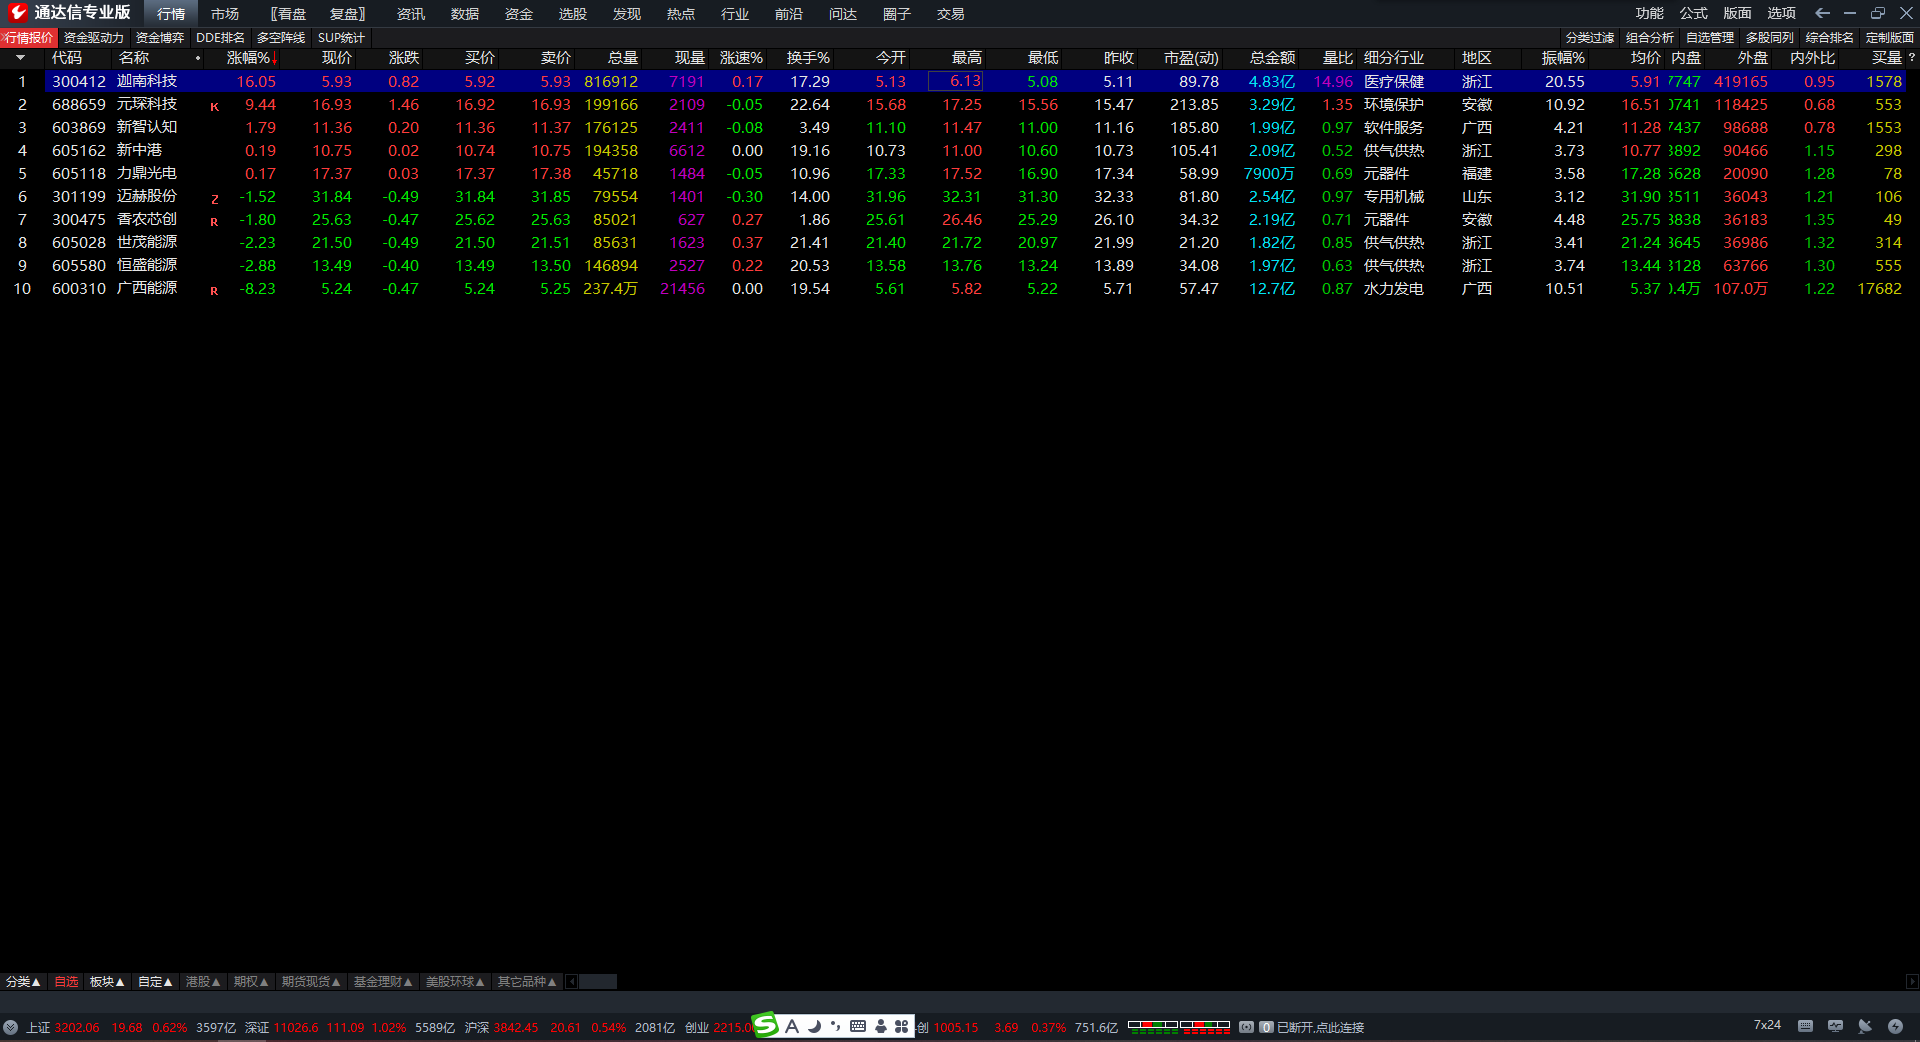Click the R marker next to 广西能源
Screen dimensions: 1920x1042
click(214, 291)
